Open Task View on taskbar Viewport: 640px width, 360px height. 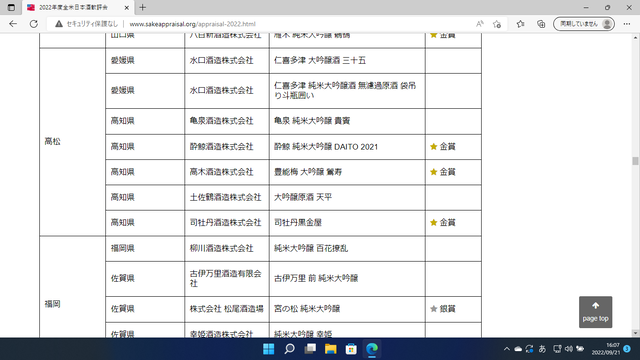click(310, 349)
